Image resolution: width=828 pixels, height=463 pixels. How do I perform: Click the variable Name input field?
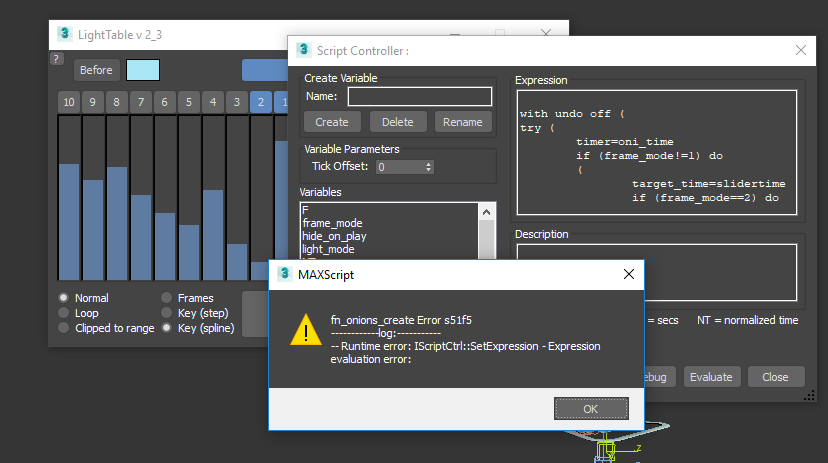[x=420, y=97]
